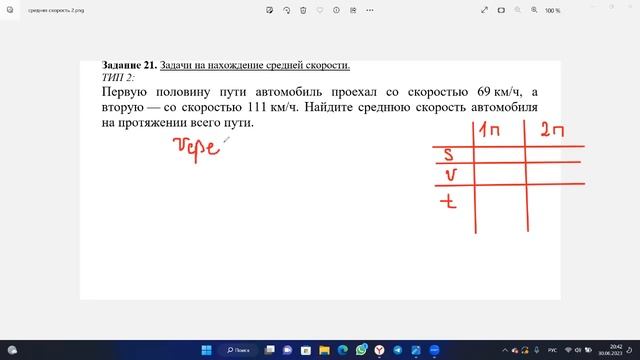Click the image file name in the title bar

[56, 11]
